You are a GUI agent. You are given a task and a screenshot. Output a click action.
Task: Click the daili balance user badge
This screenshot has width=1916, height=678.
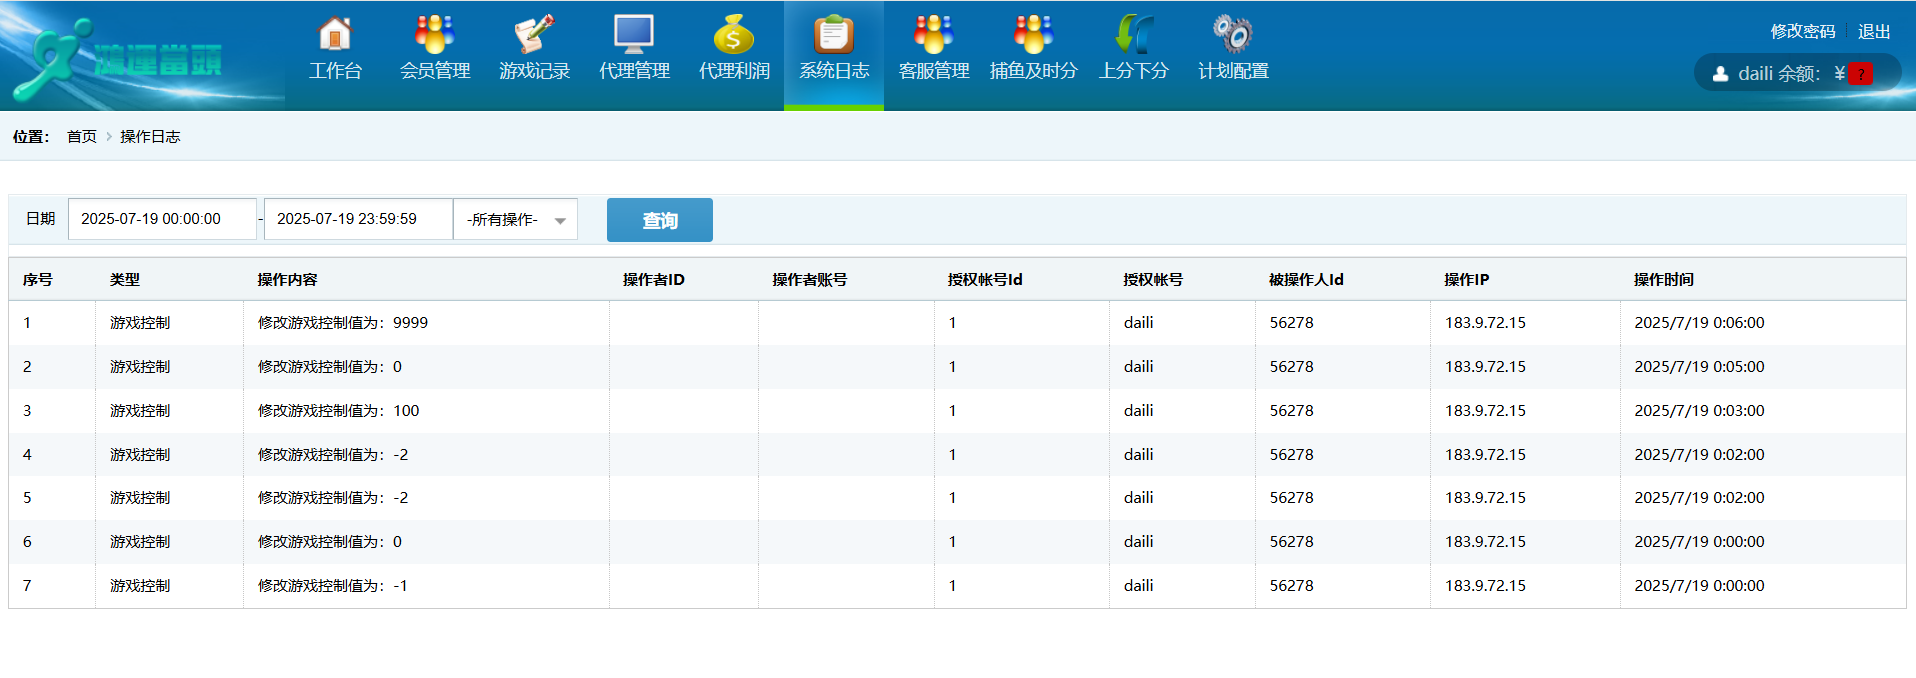click(x=1796, y=73)
